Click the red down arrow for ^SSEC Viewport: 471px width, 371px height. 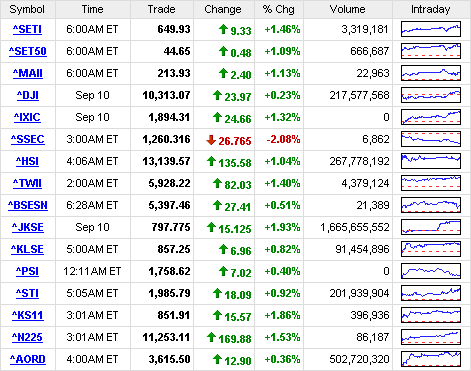point(211,140)
